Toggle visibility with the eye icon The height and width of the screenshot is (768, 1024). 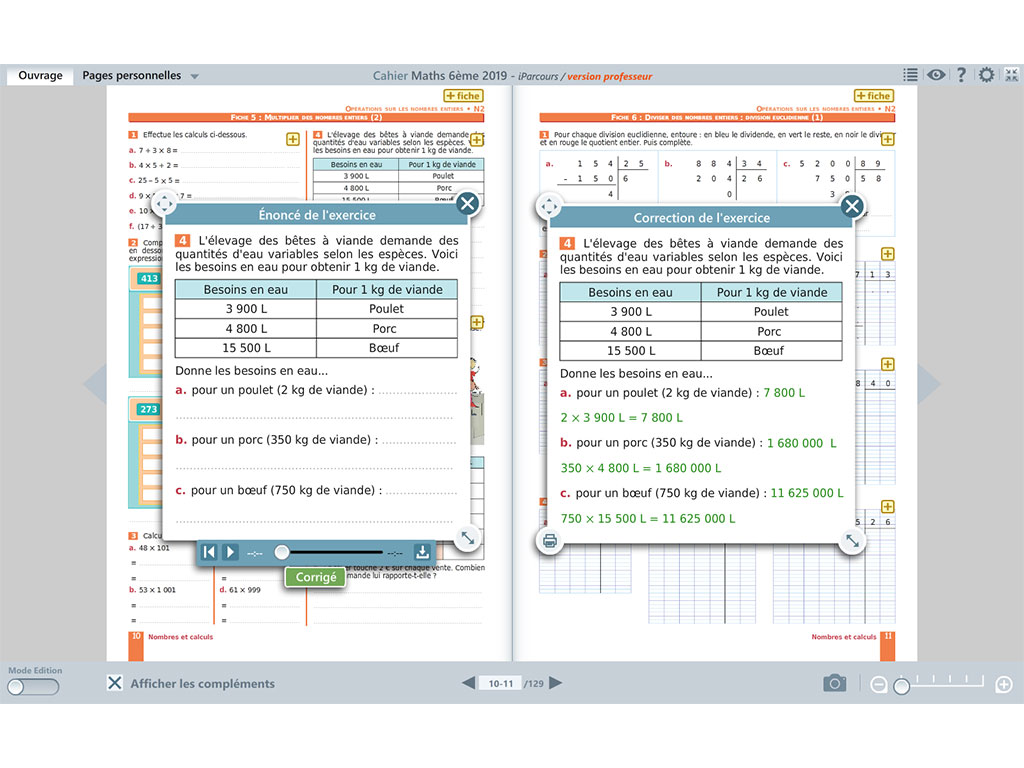(x=936, y=75)
